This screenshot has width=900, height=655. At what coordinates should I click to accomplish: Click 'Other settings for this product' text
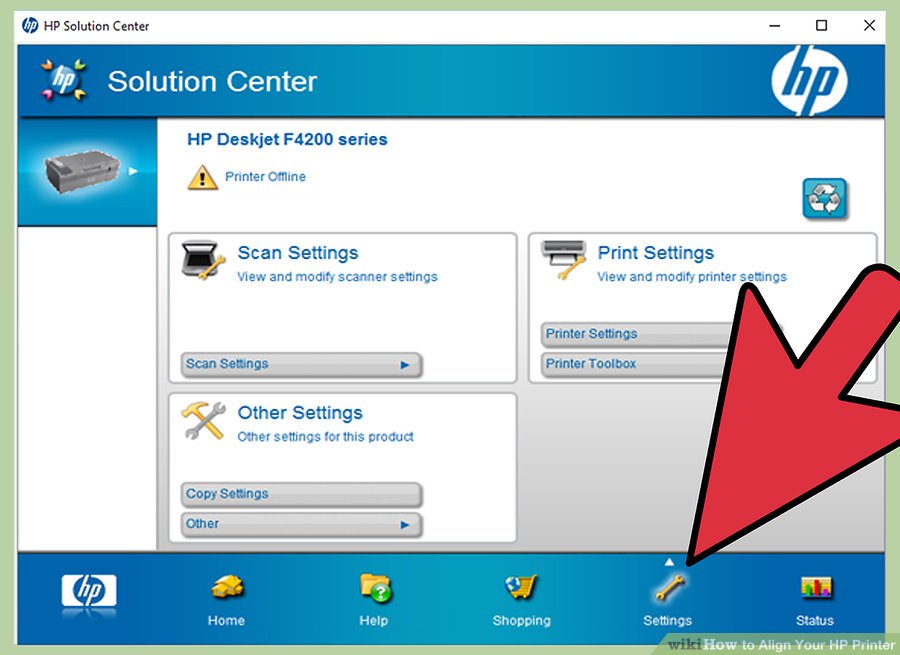pos(325,437)
